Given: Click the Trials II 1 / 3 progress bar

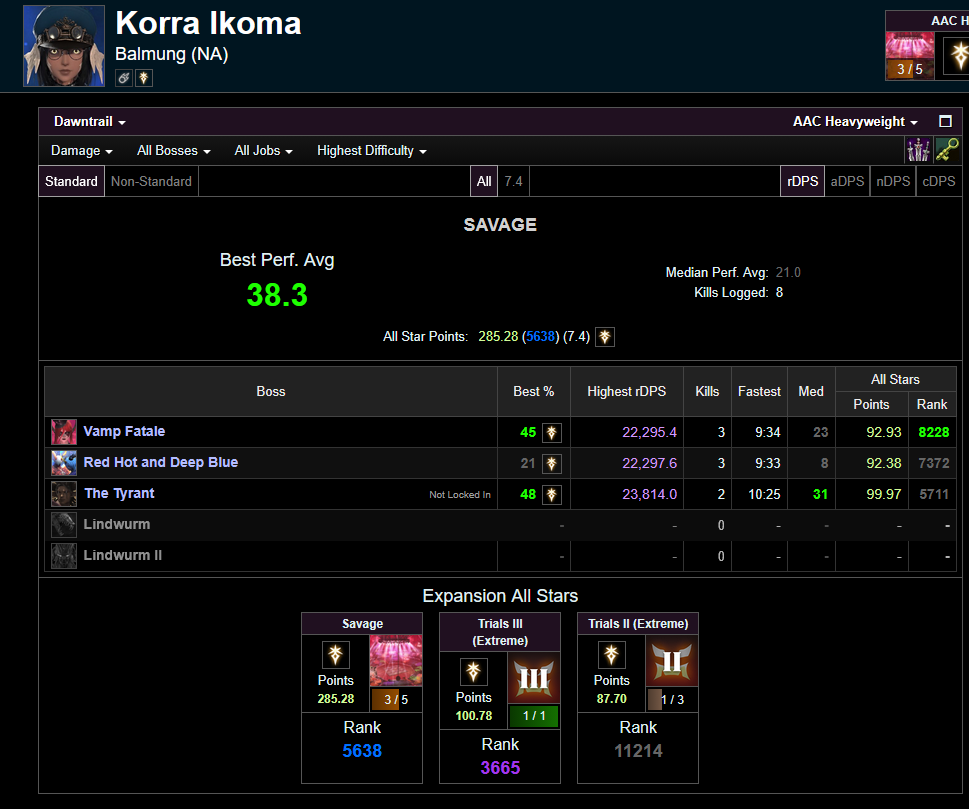Looking at the screenshot, I should coord(672,700).
